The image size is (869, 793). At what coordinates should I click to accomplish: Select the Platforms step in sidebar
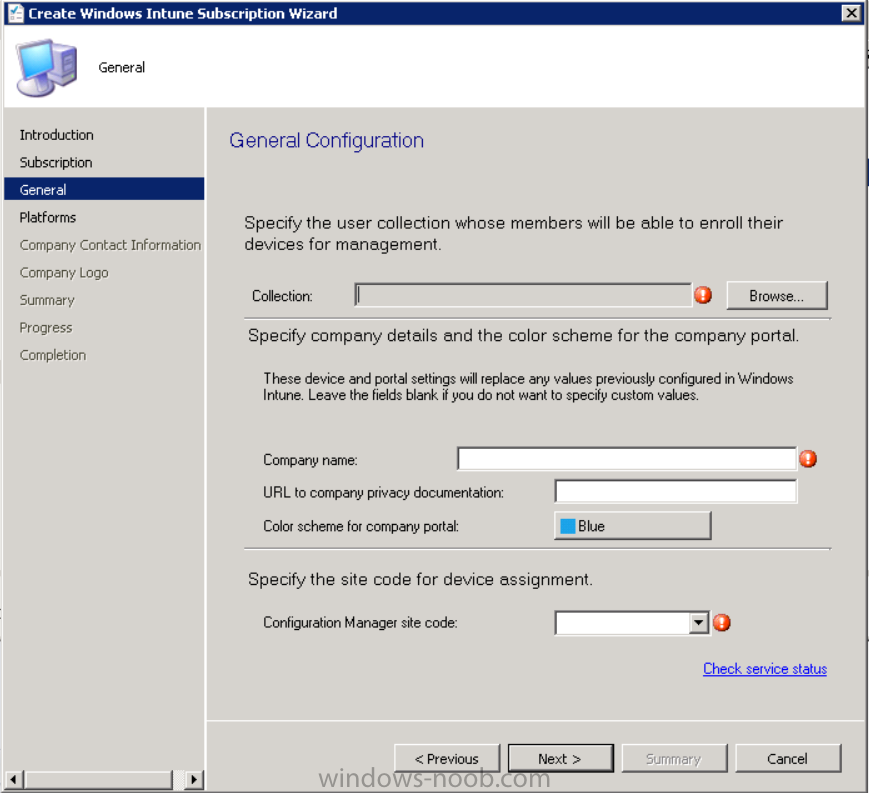tap(48, 217)
